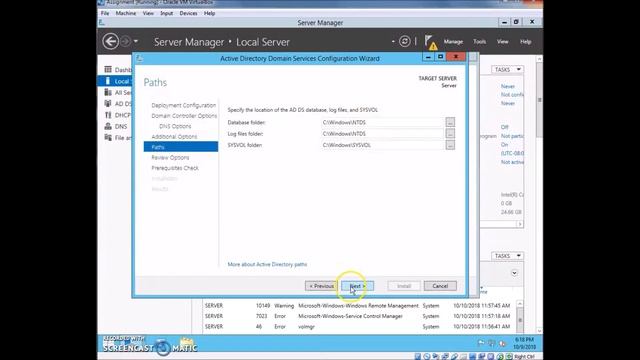Browse for the SYSVOL folder location
The image size is (640, 360).
[450, 145]
